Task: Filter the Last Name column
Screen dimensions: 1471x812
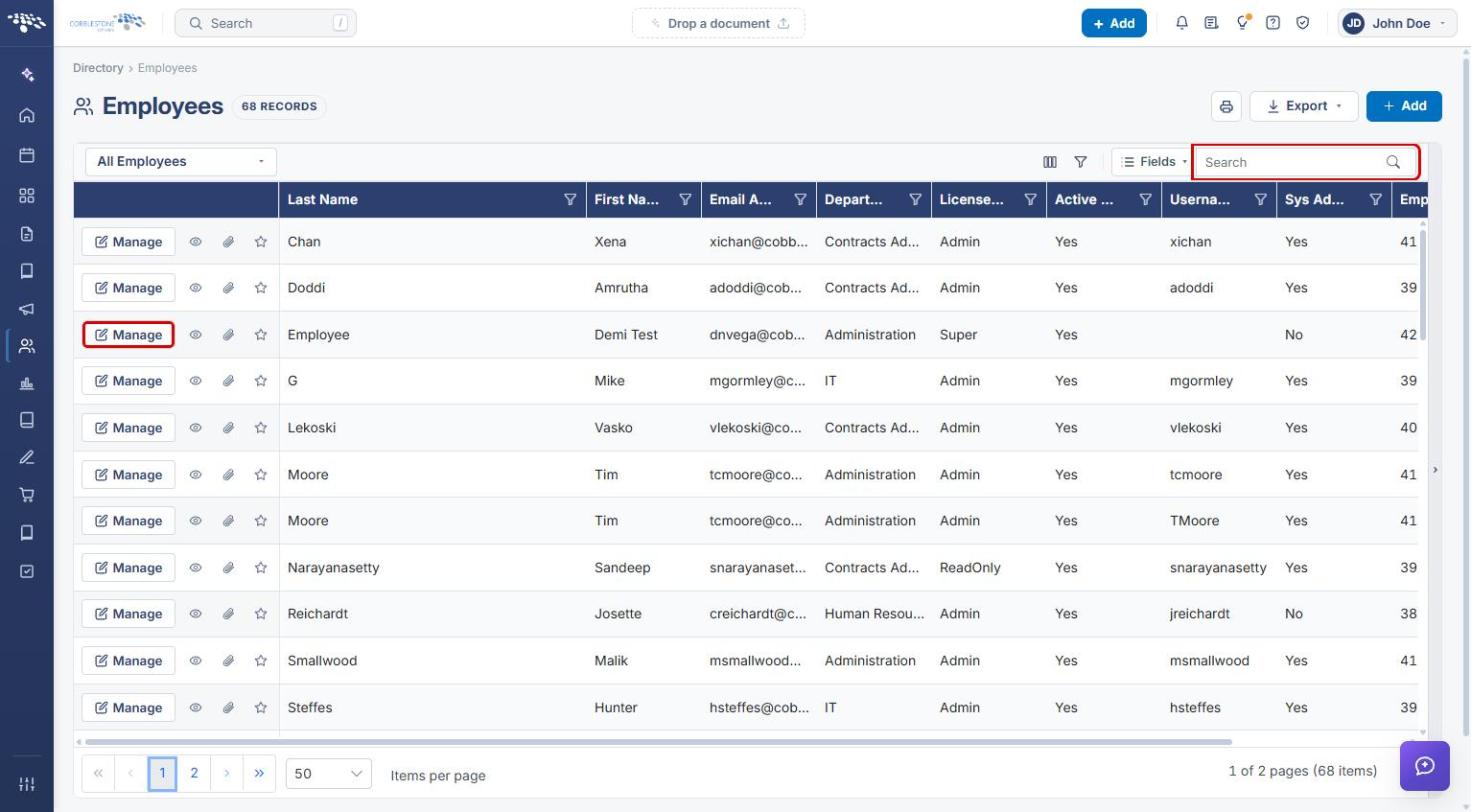Action: pos(570,200)
